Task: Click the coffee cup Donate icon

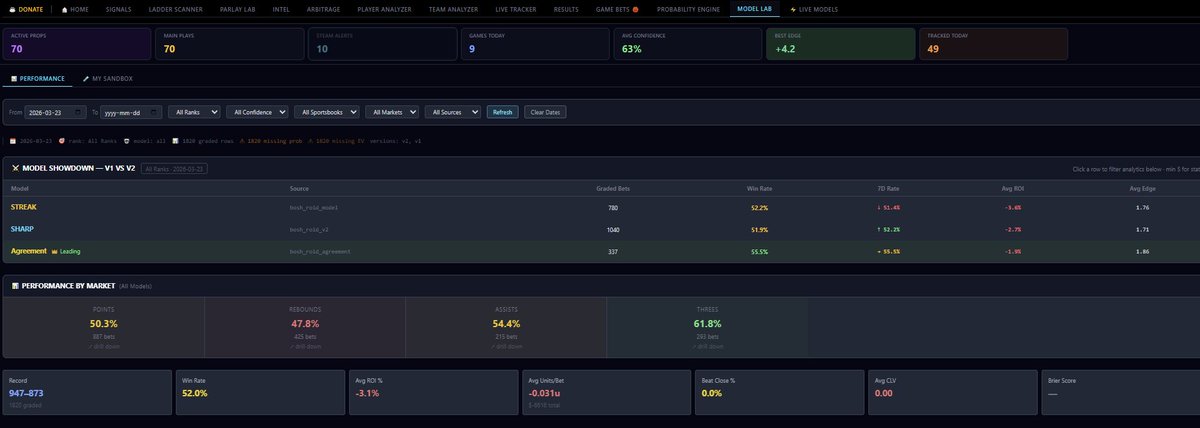Action: 11,9
